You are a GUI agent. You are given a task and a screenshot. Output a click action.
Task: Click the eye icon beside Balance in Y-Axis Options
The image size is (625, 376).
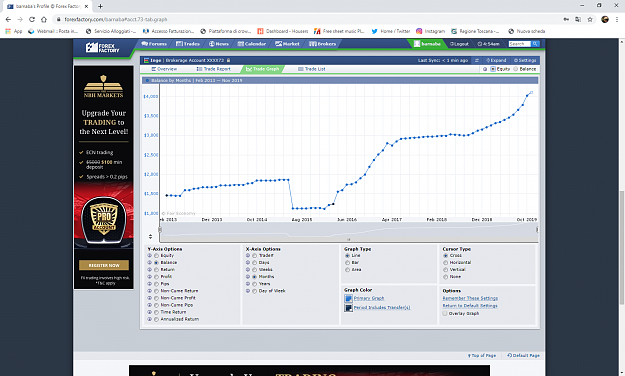click(149, 263)
